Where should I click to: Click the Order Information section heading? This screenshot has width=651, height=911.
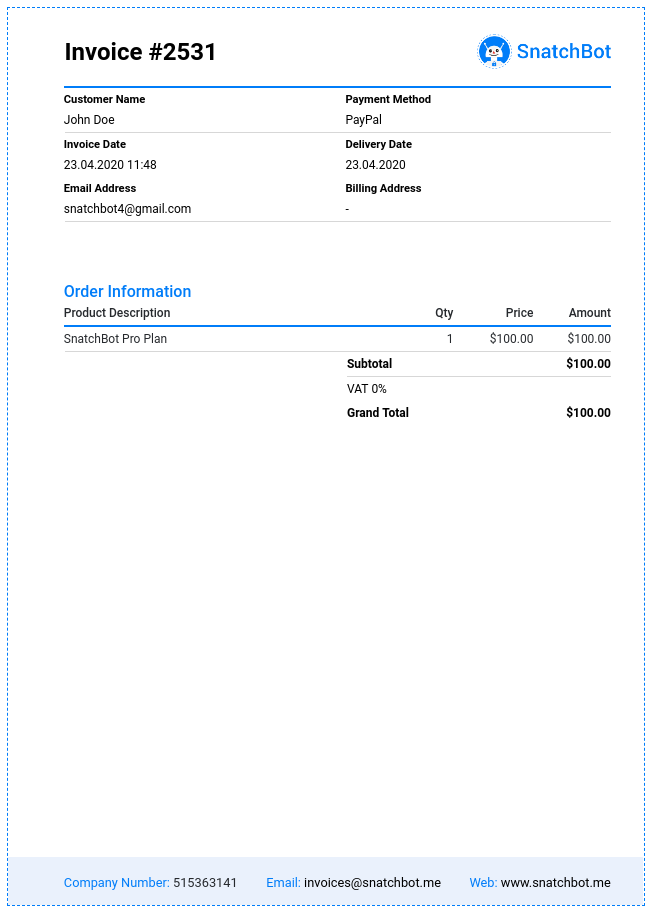127,291
